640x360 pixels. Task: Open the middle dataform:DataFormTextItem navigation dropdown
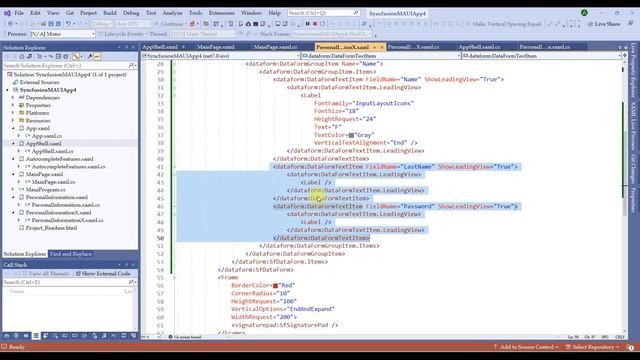[380, 56]
